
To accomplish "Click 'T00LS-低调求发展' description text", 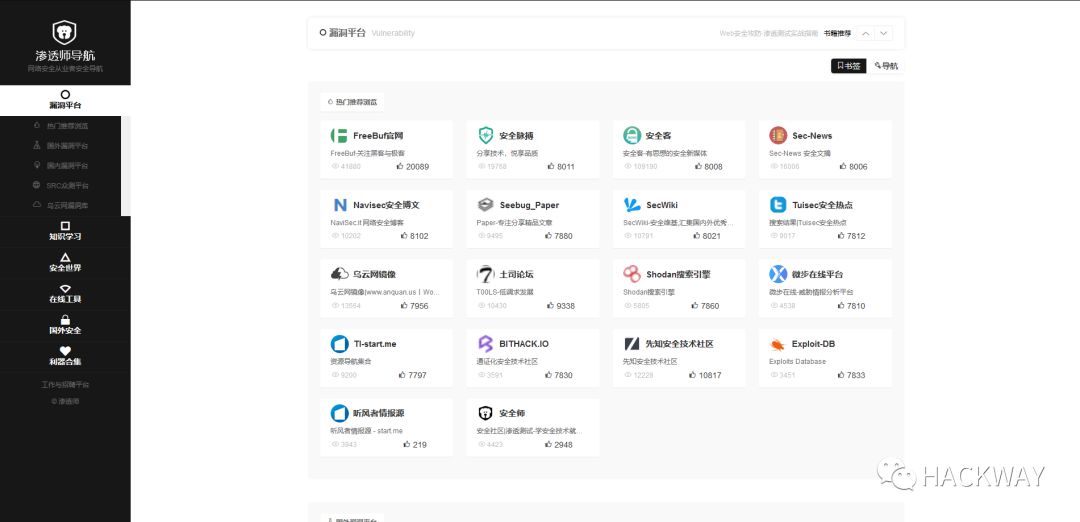I will (x=505, y=292).
